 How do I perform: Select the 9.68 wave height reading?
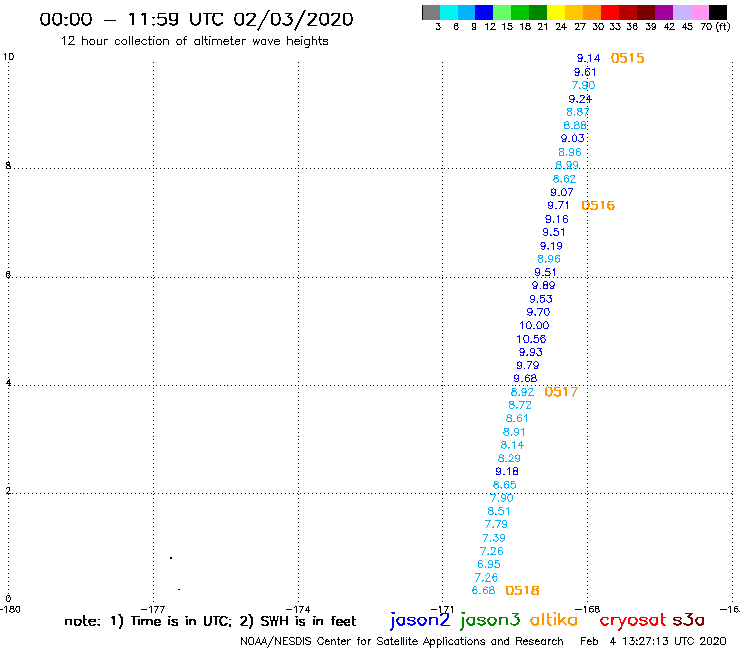tap(525, 379)
